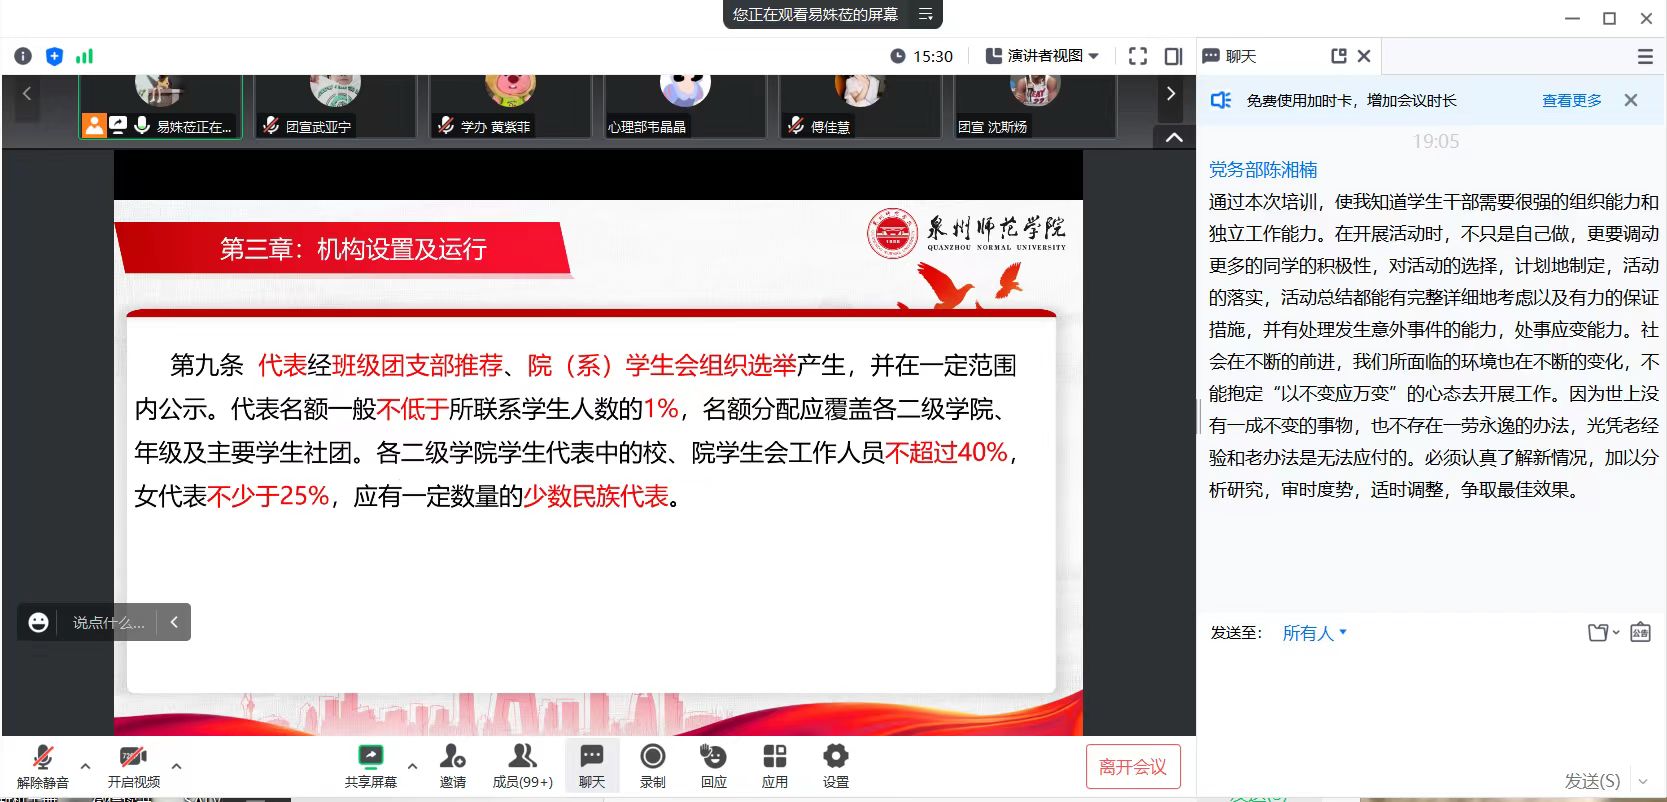Open the hamburger menu in chat panel
The height and width of the screenshot is (802, 1667).
coord(1645,57)
